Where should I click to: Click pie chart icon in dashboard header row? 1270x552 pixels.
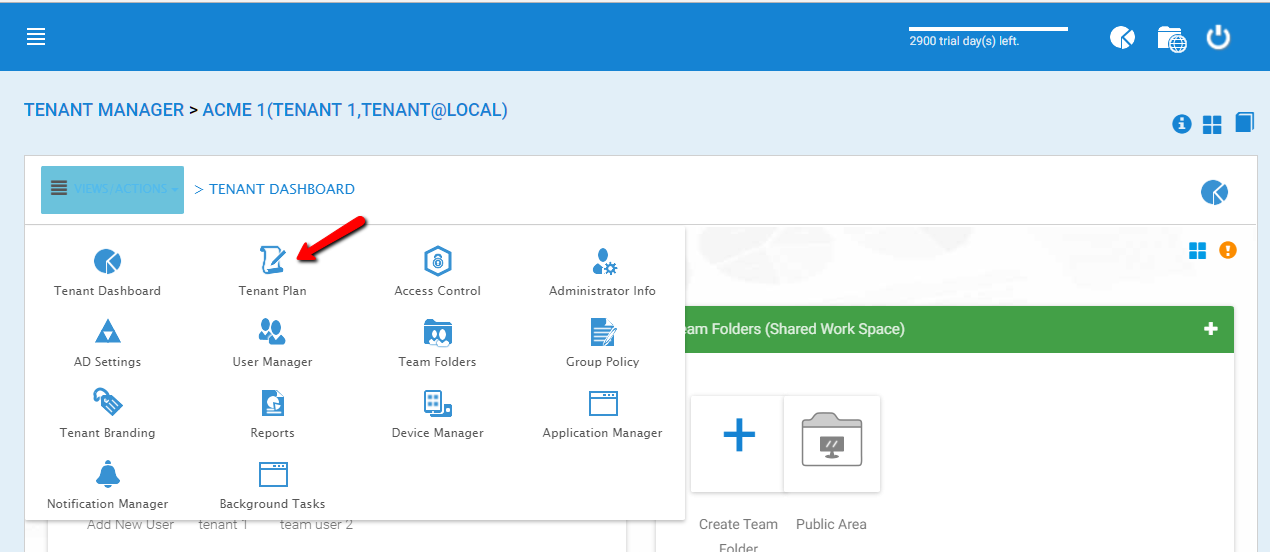pyautogui.click(x=1214, y=192)
